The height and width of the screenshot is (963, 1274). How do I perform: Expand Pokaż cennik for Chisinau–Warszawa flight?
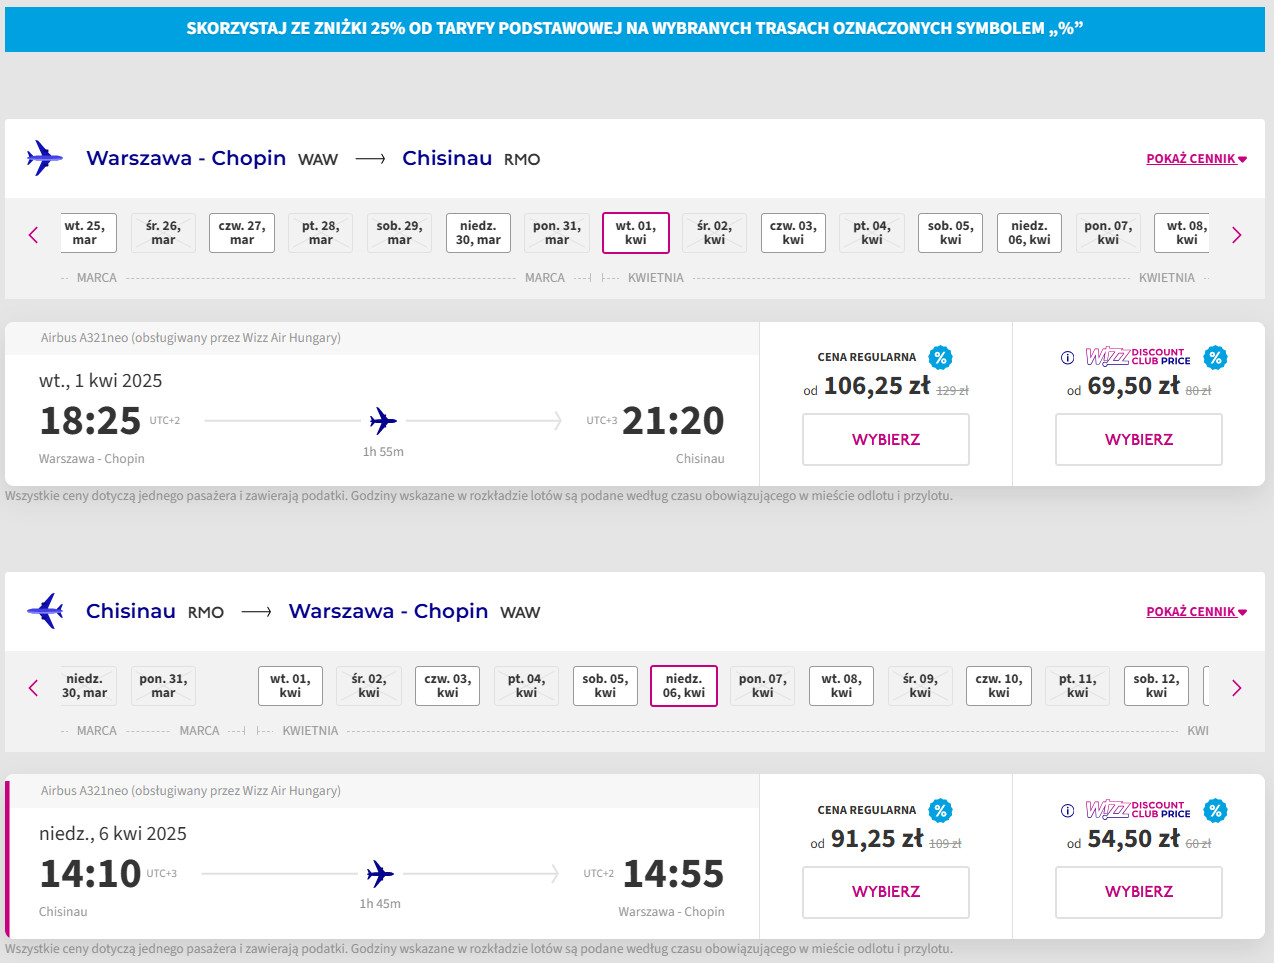click(1196, 612)
